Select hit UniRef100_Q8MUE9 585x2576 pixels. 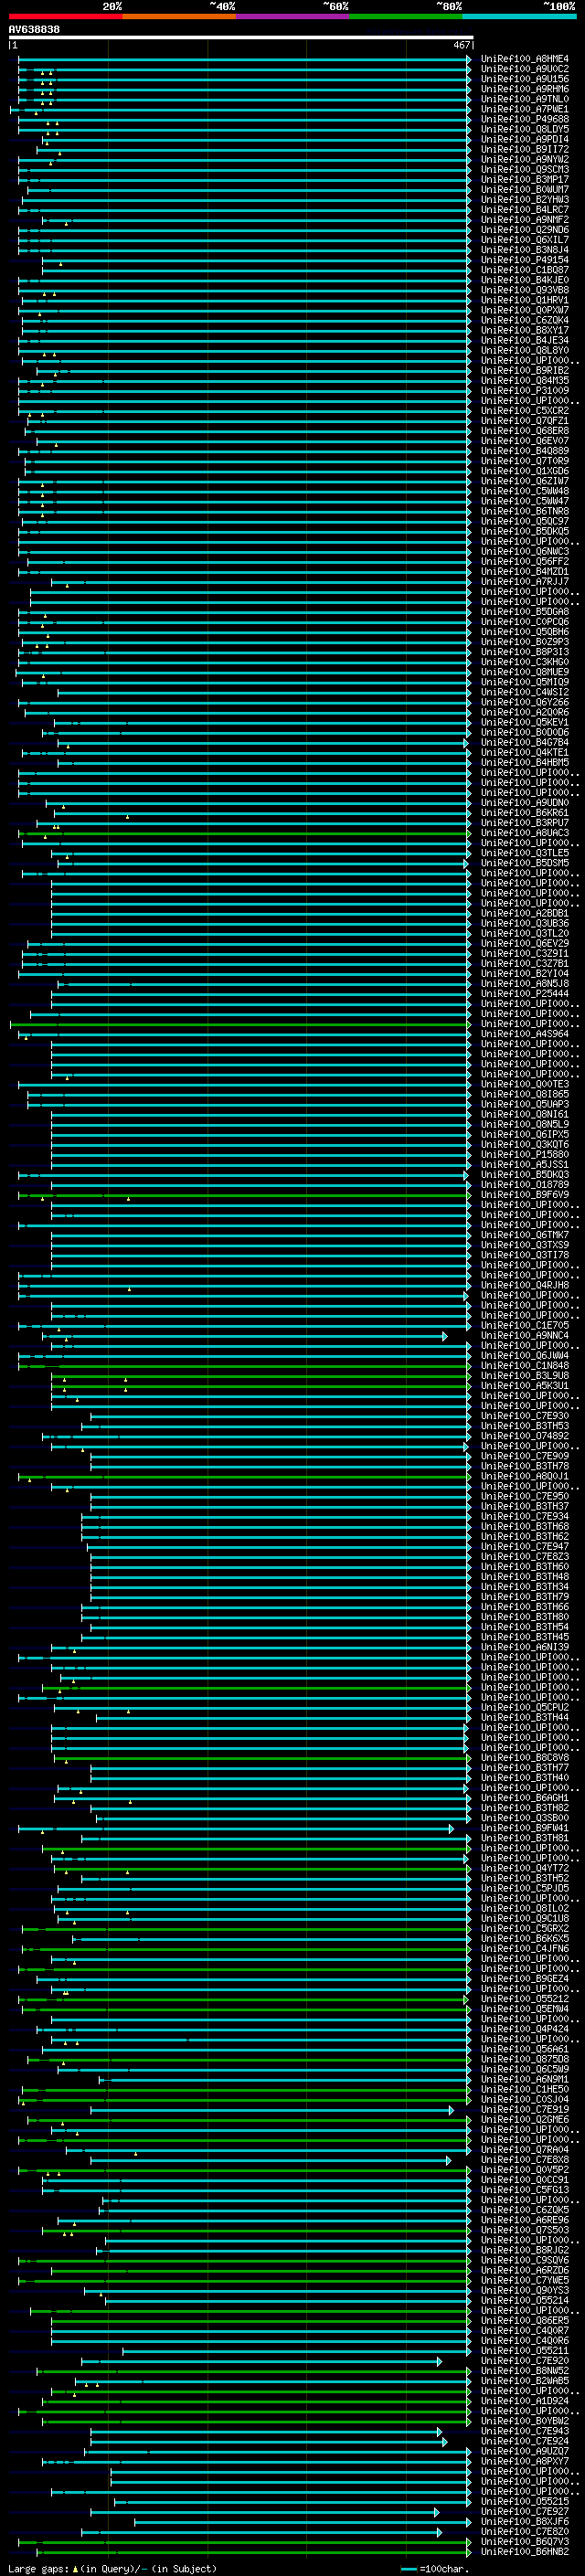tap(524, 672)
